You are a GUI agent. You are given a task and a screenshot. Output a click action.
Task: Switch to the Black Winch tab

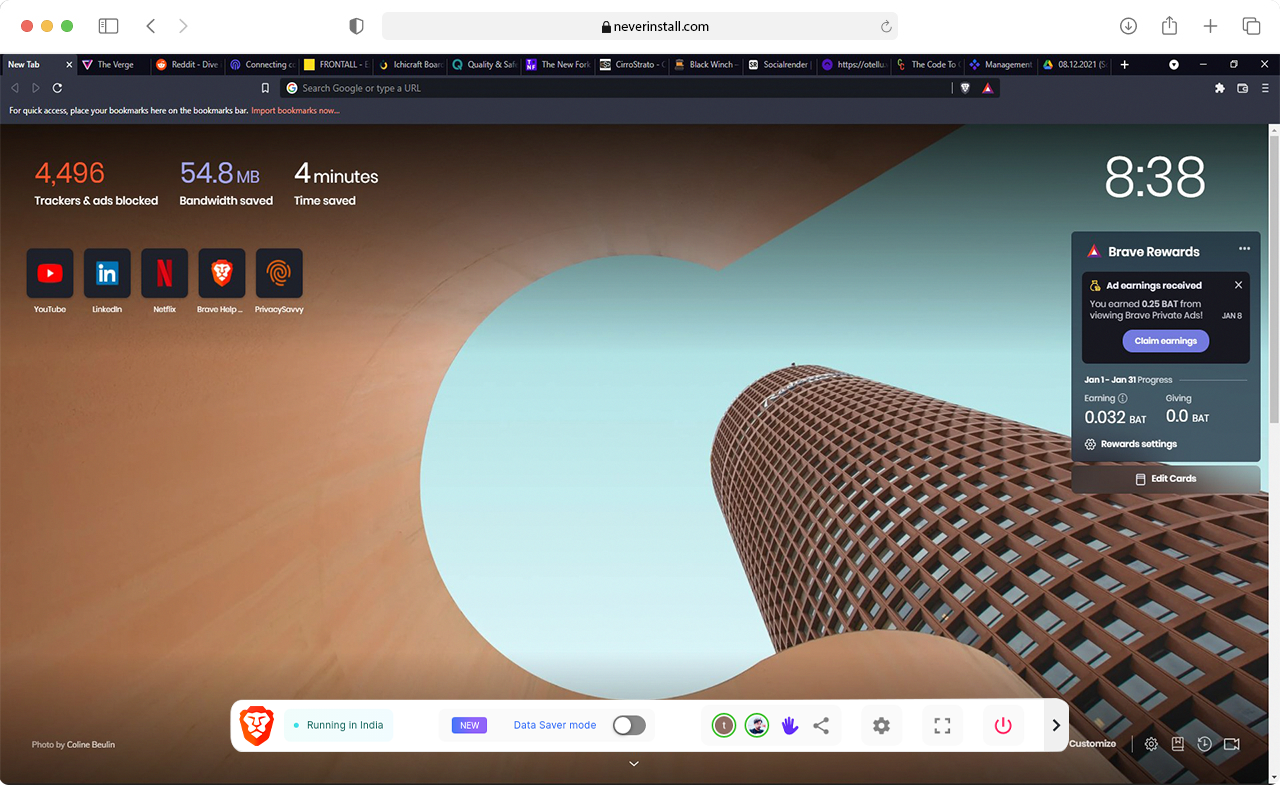(x=706, y=64)
